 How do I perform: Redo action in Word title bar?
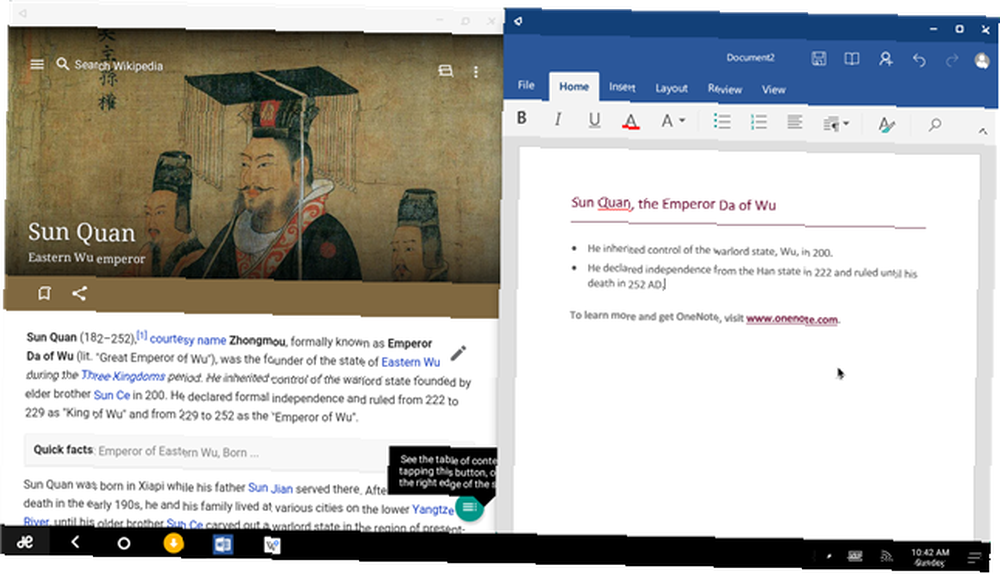[952, 61]
